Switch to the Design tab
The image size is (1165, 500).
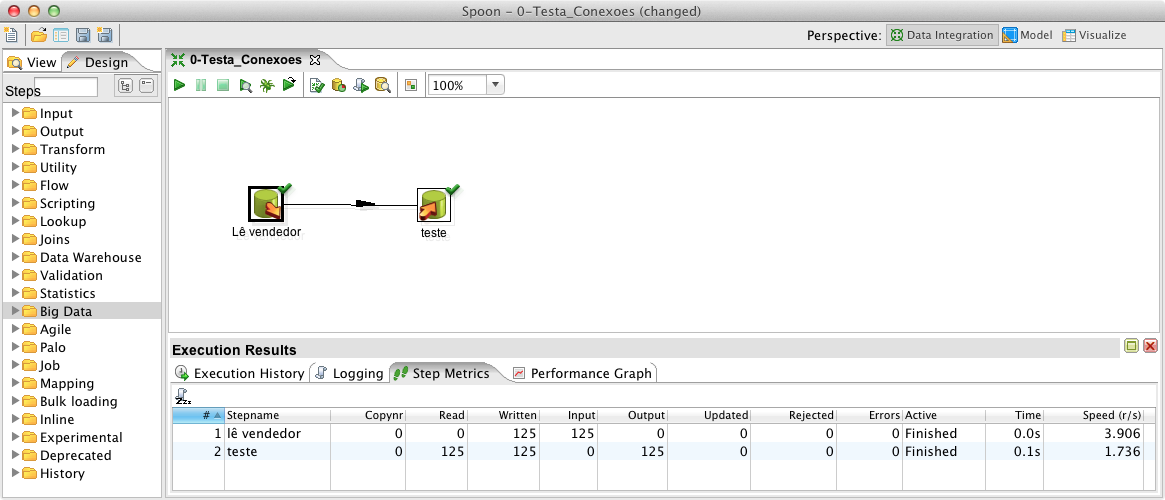(97, 62)
